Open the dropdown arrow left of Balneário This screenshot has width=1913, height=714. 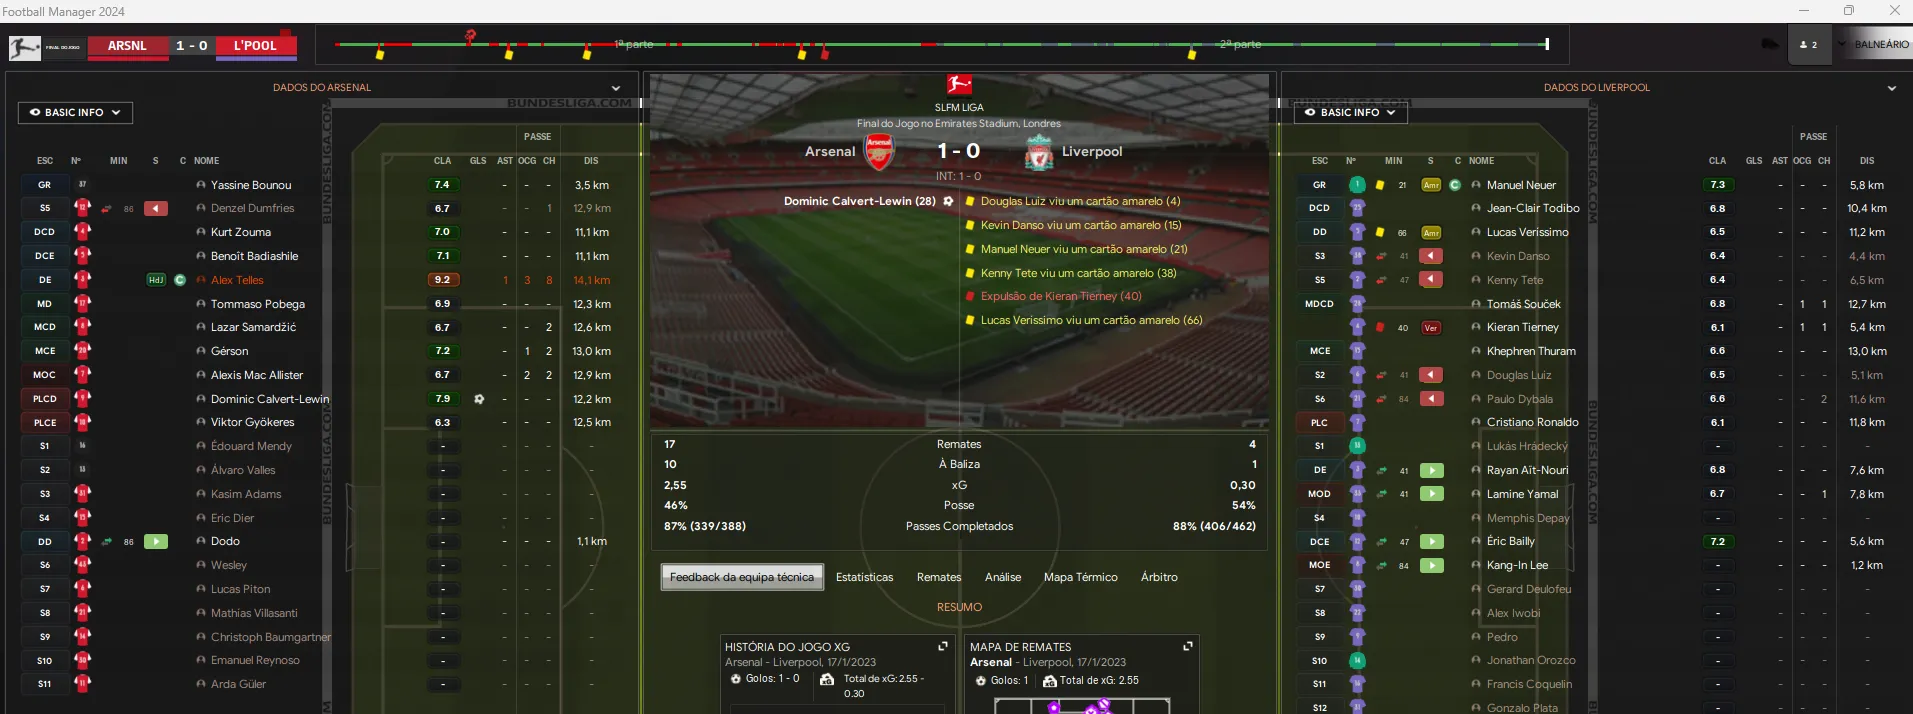pyautogui.click(x=1841, y=45)
